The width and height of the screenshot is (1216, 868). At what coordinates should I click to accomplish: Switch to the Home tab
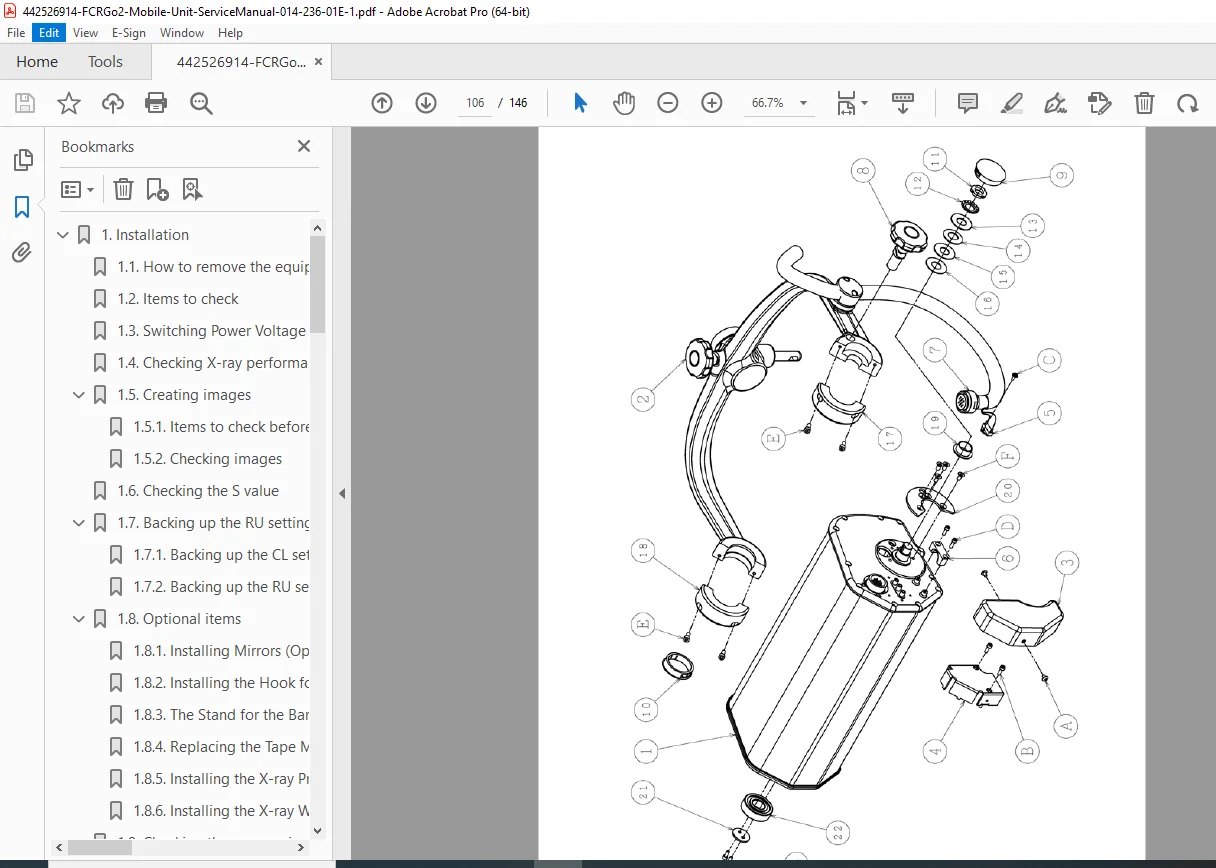pos(37,62)
